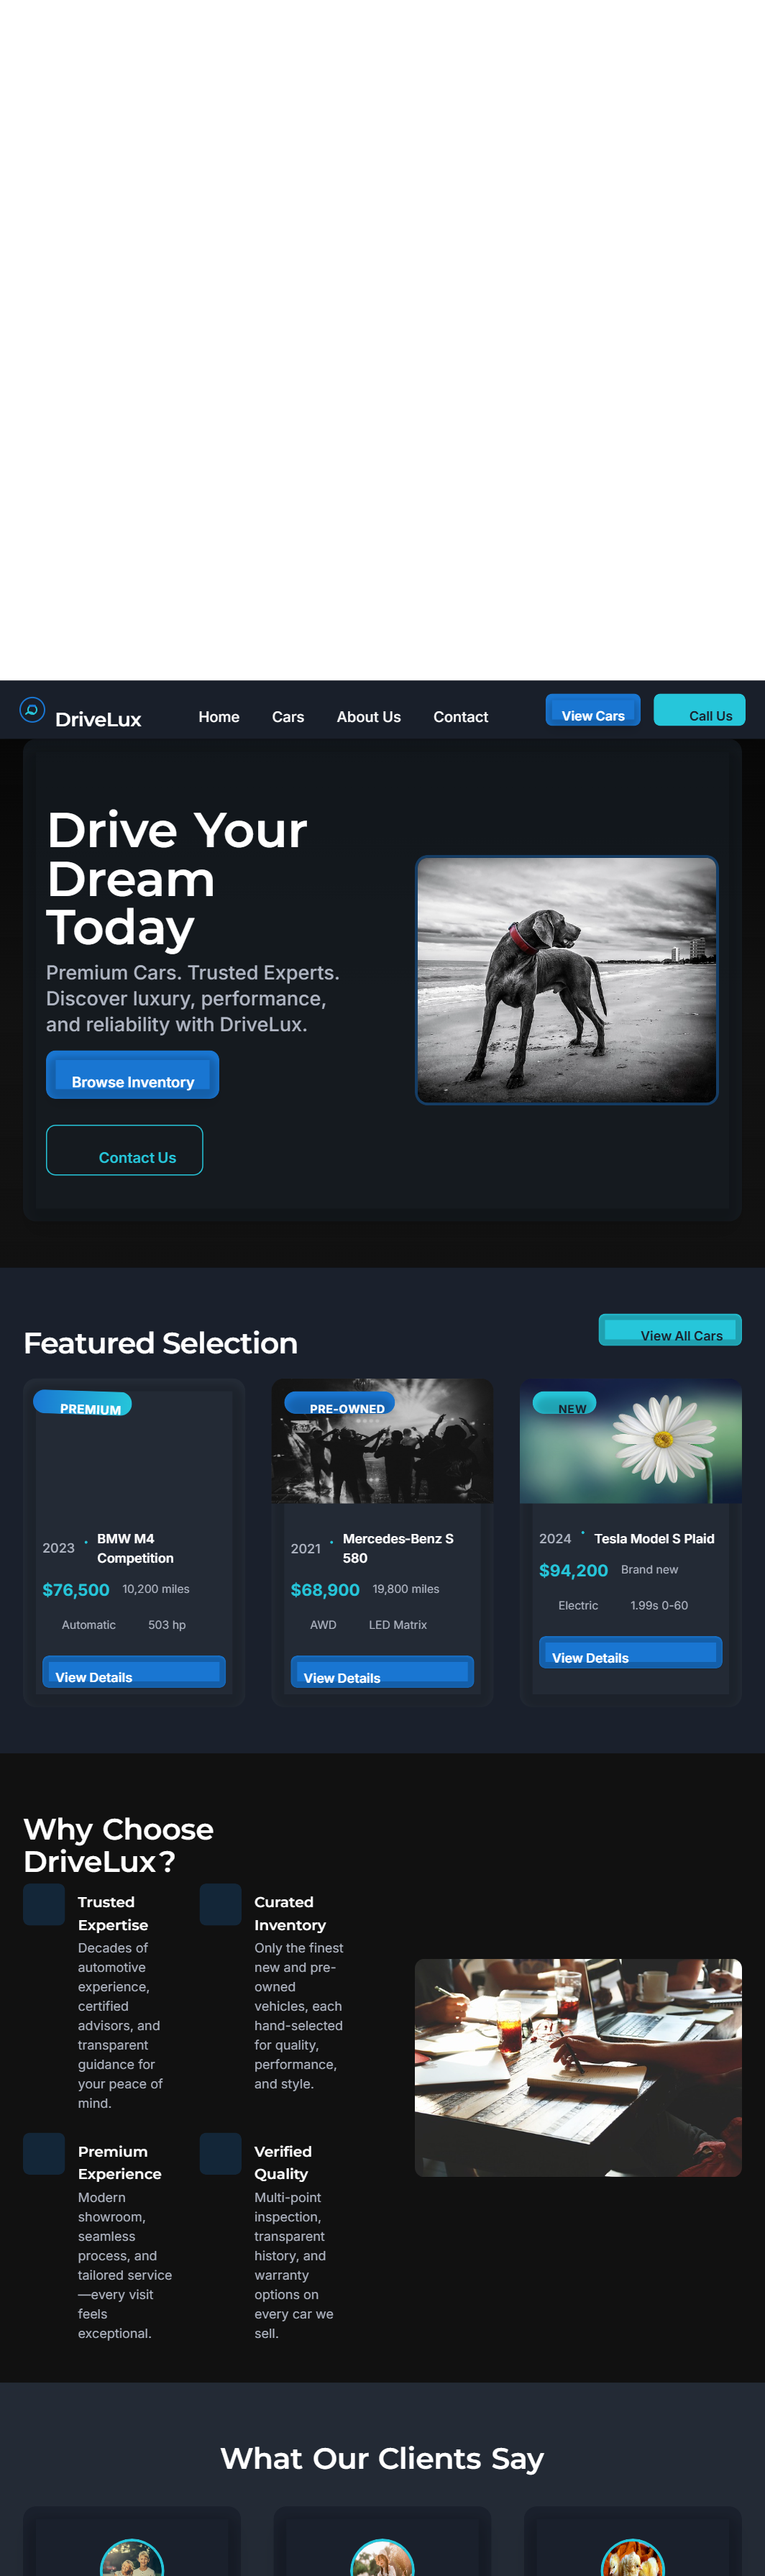765x2576 pixels.
Task: Click the Verified Quality feature icon
Action: [x=220, y=2154]
